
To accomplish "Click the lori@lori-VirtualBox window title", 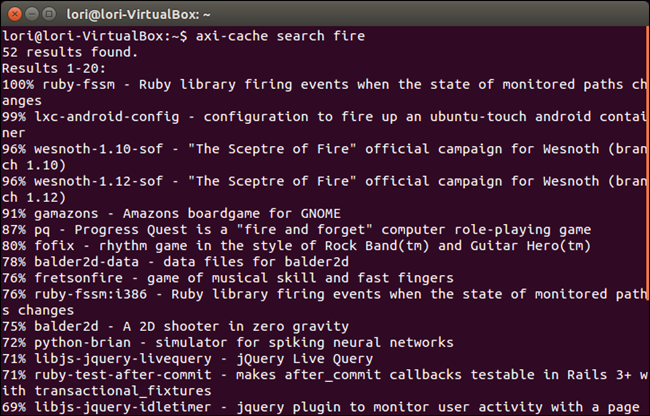I will click(138, 15).
